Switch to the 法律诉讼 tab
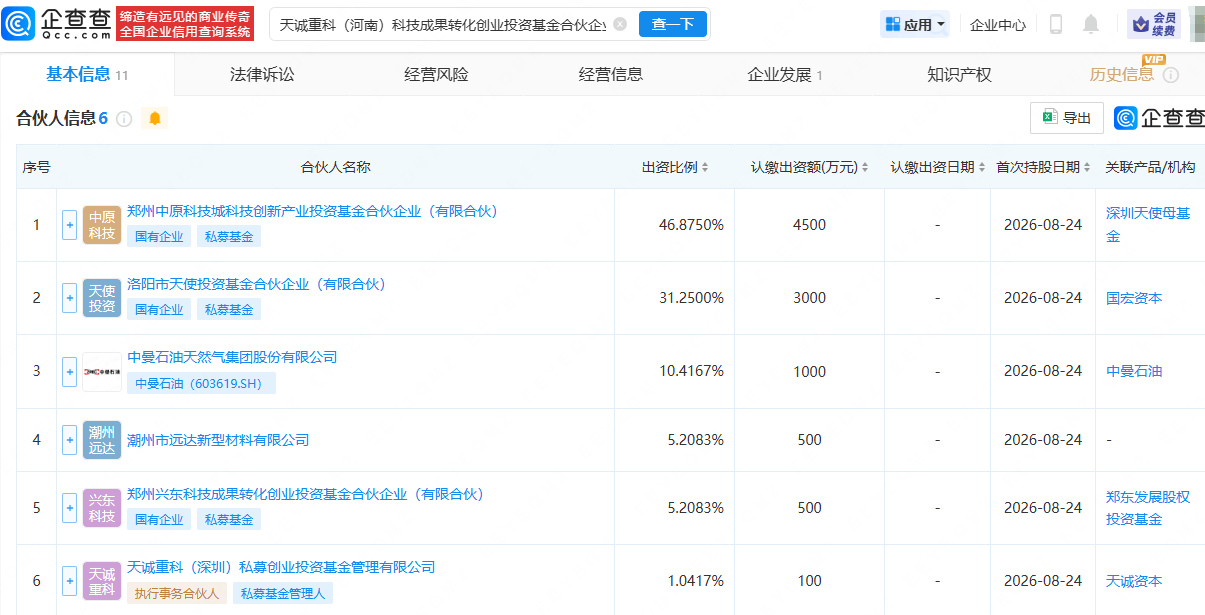Image resolution: width=1205 pixels, height=615 pixels. [x=262, y=74]
